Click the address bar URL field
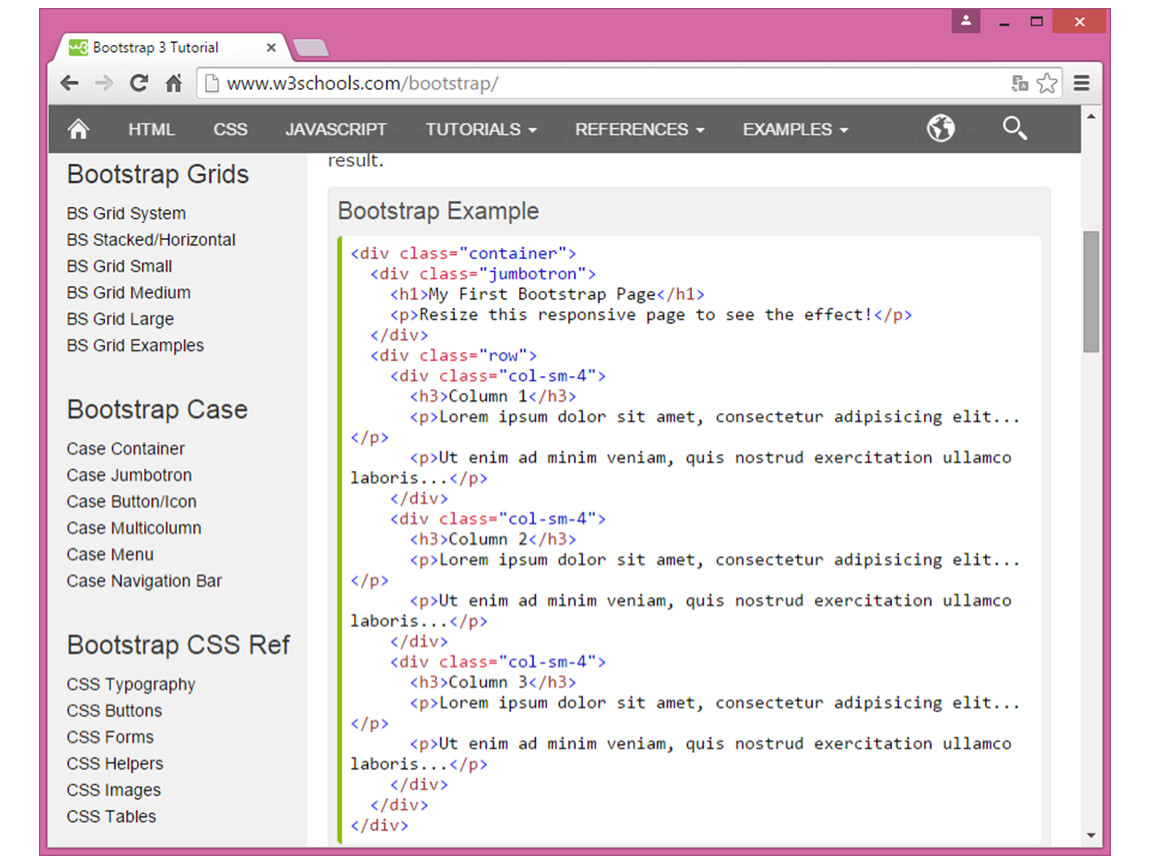1150x864 pixels. point(600,84)
